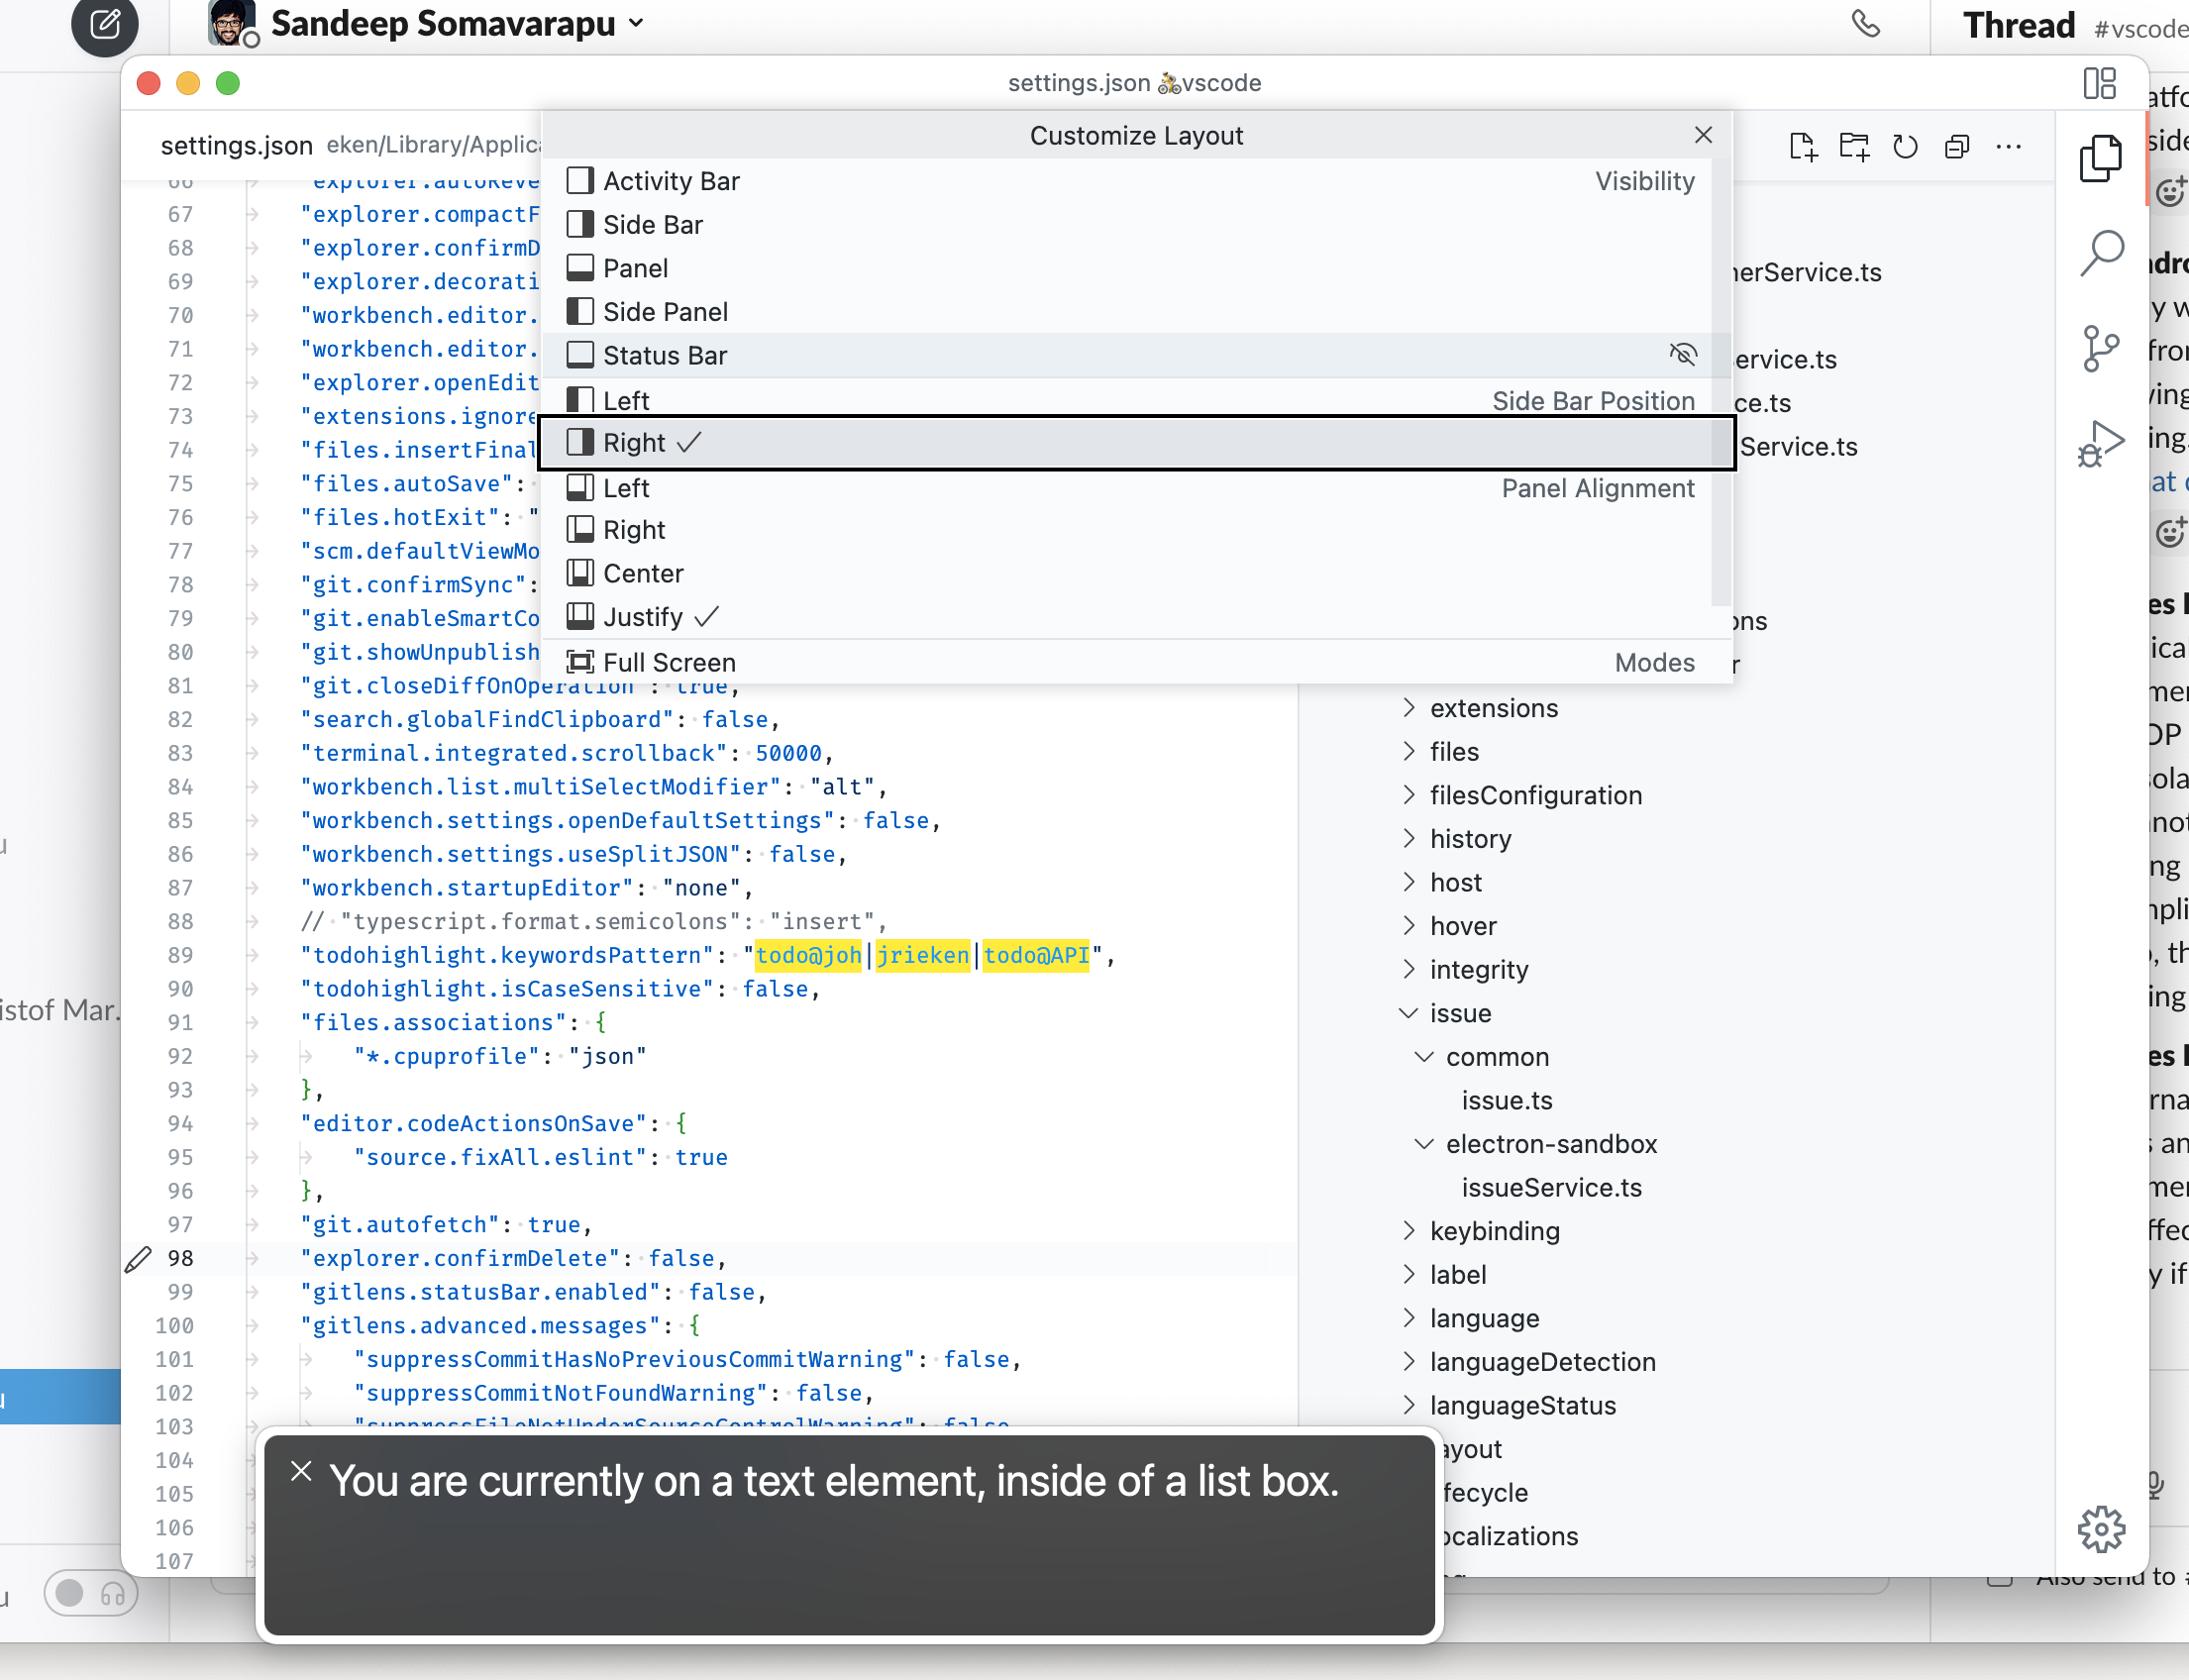The height and width of the screenshot is (1680, 2189).
Task: Open the Search view in the activity bar
Action: (2101, 253)
